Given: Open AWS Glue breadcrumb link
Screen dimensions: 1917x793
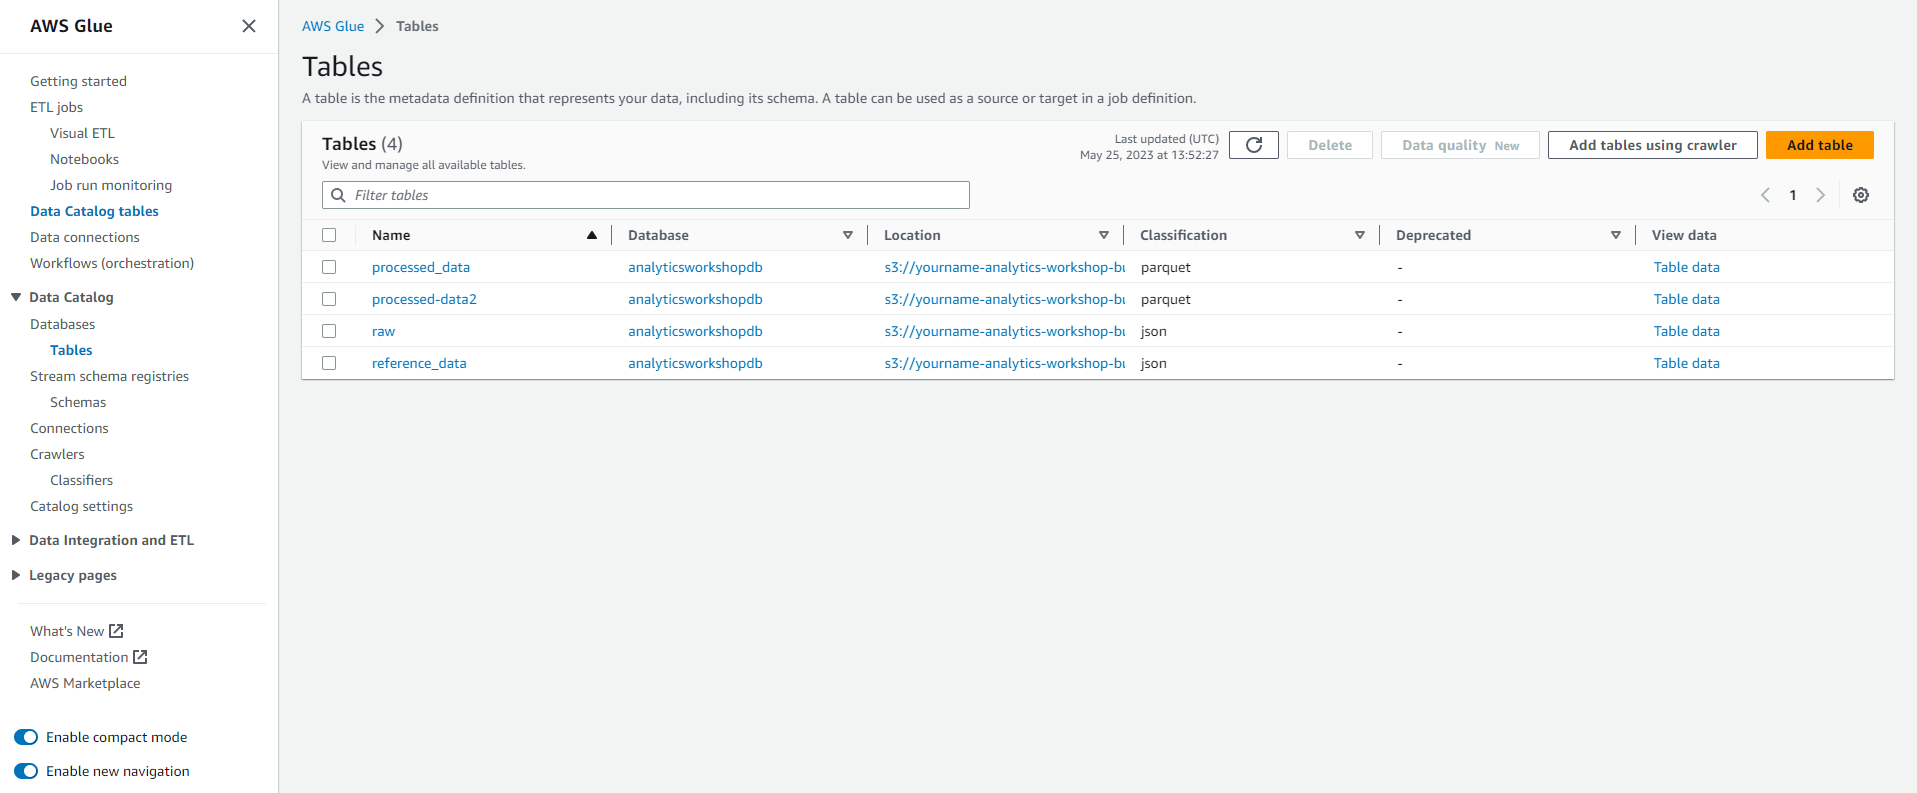Looking at the screenshot, I should tap(333, 26).
